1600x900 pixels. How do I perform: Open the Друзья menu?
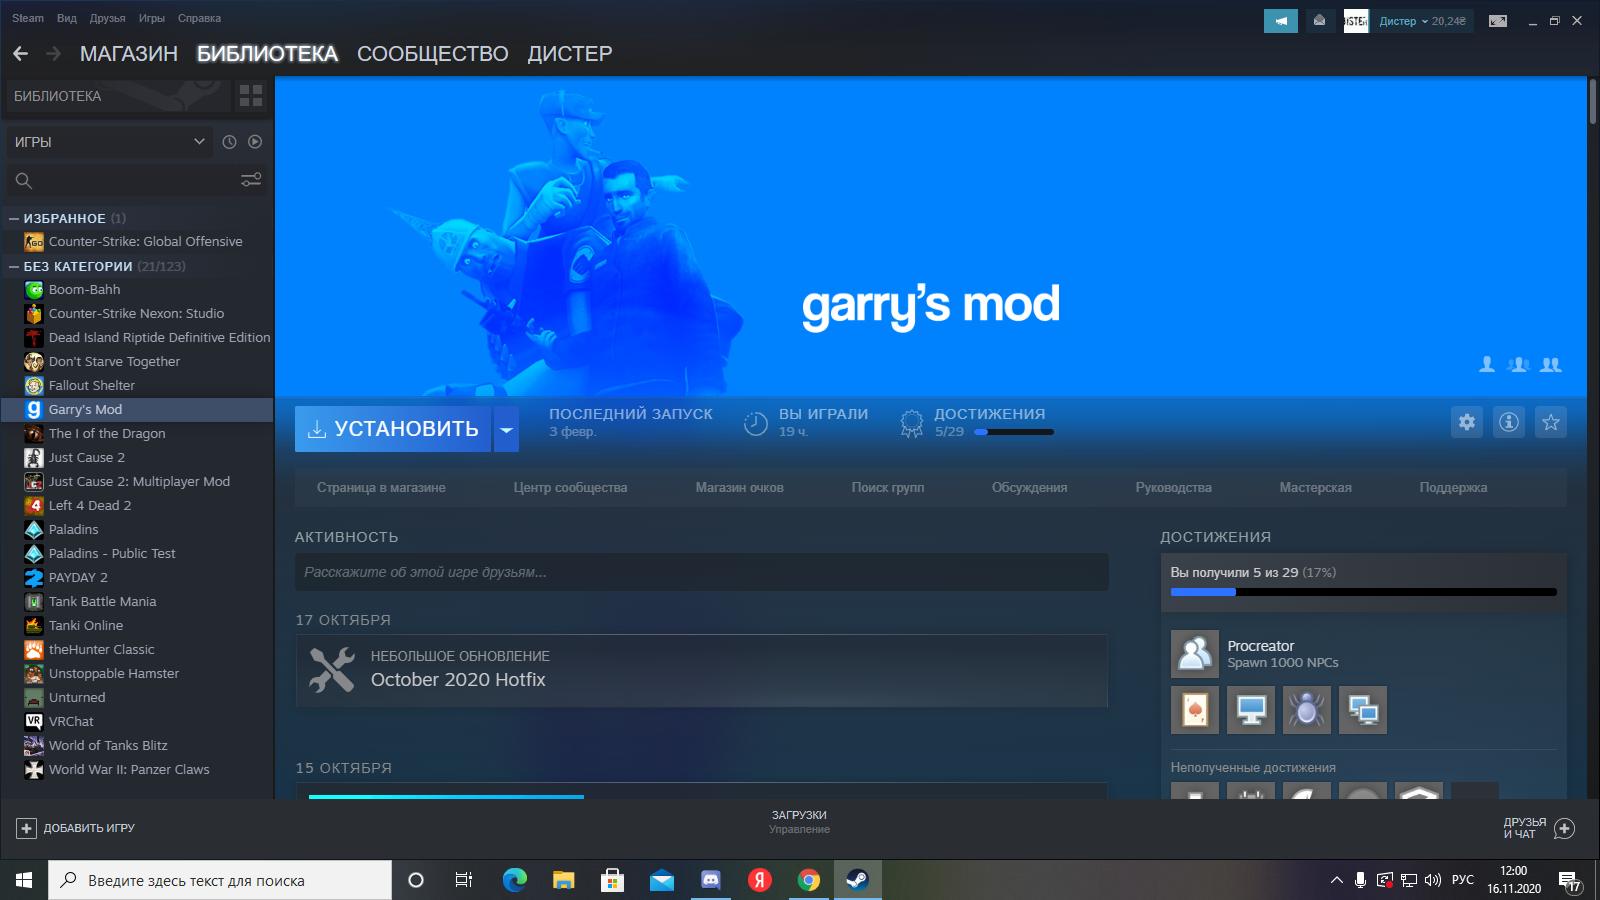pyautogui.click(x=108, y=18)
